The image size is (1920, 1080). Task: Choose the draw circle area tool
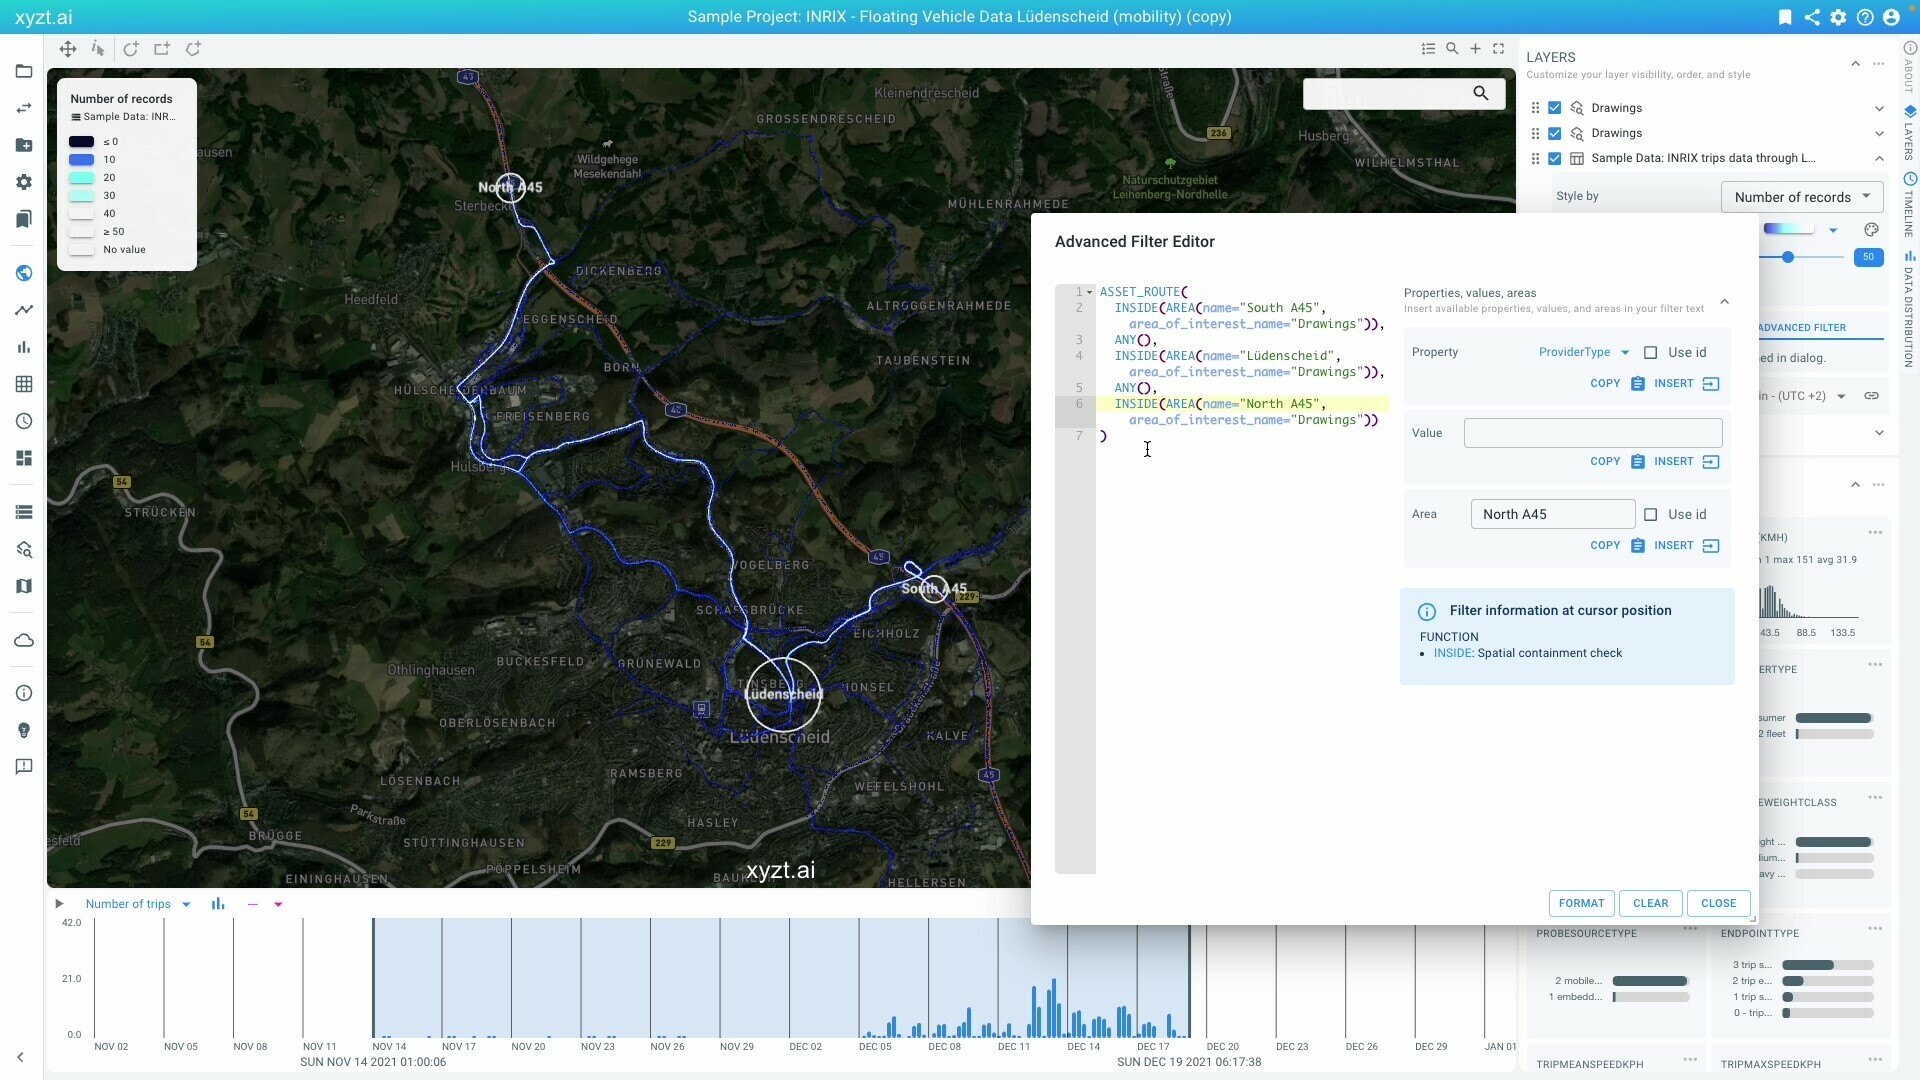coord(131,48)
